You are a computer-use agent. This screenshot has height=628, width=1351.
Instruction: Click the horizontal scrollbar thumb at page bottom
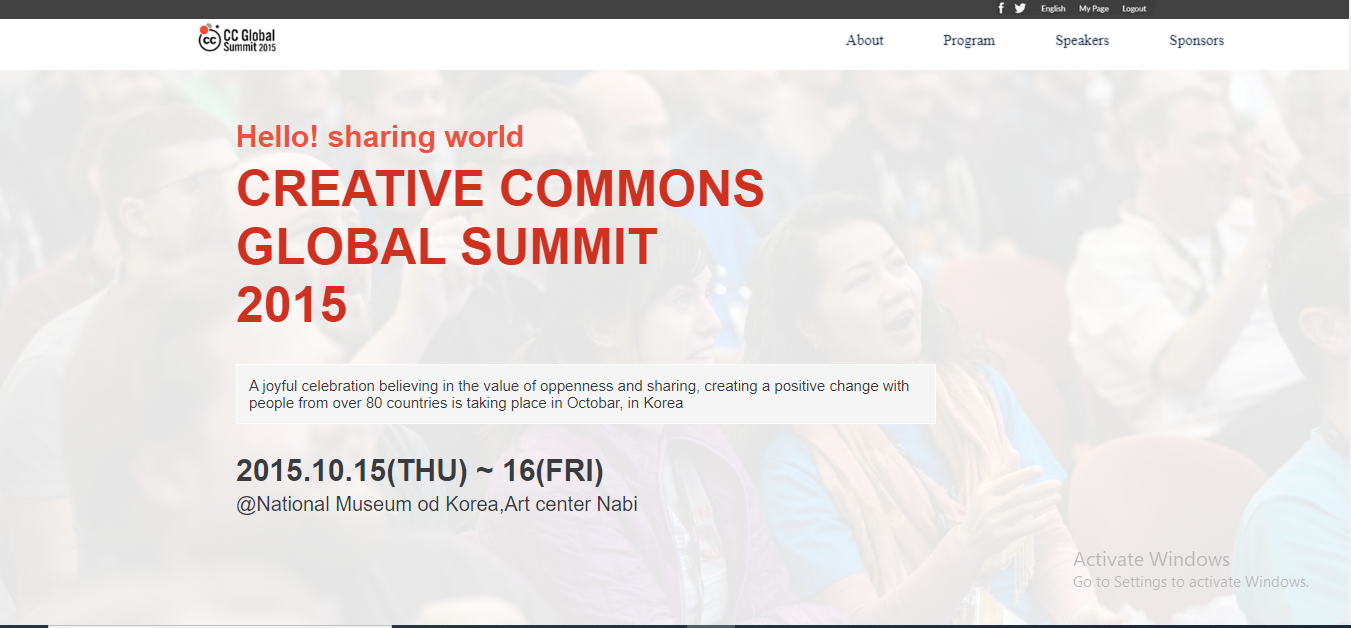click(220, 625)
